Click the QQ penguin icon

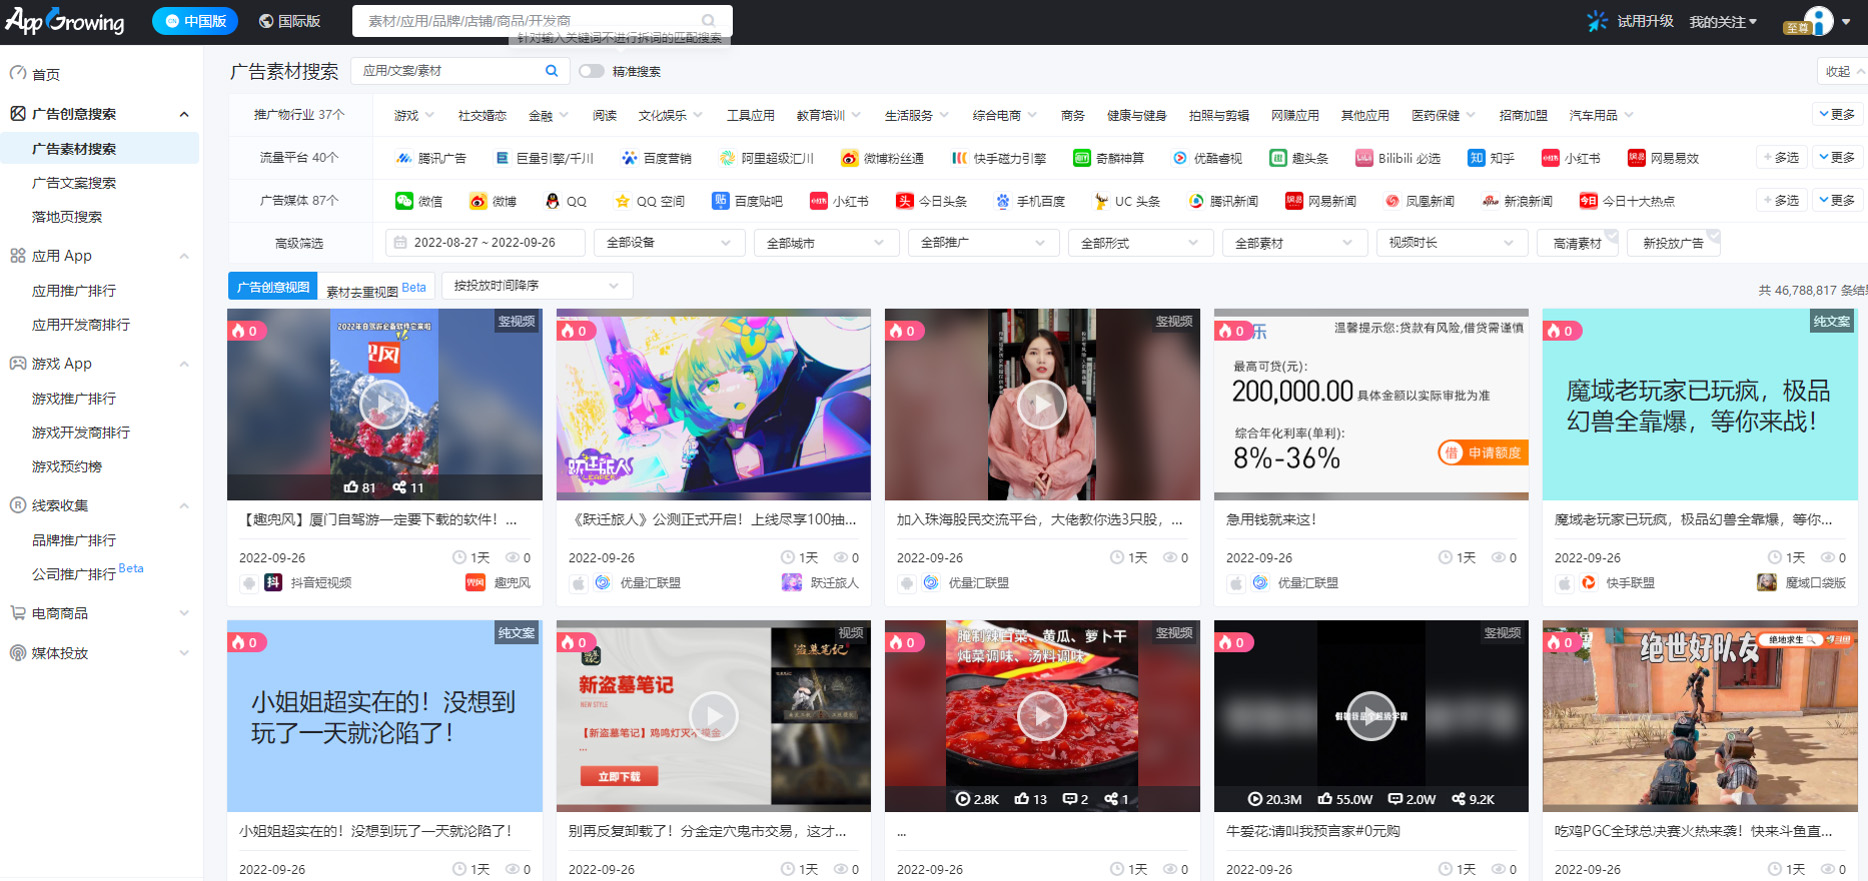coord(552,201)
